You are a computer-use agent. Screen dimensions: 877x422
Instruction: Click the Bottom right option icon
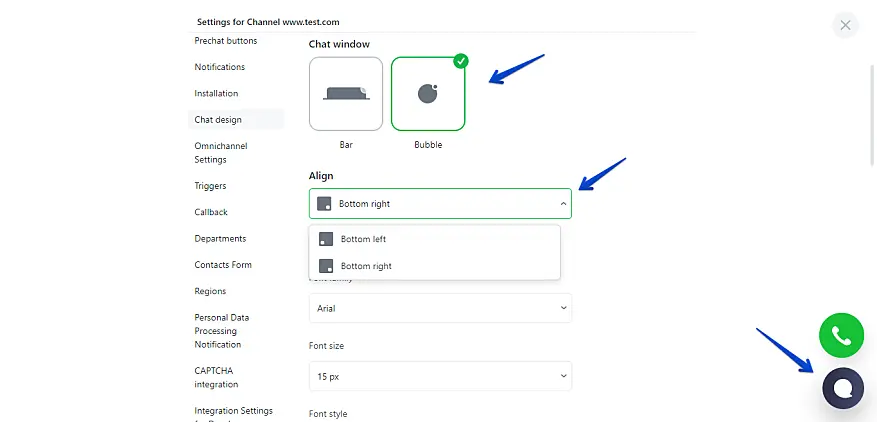tap(326, 266)
